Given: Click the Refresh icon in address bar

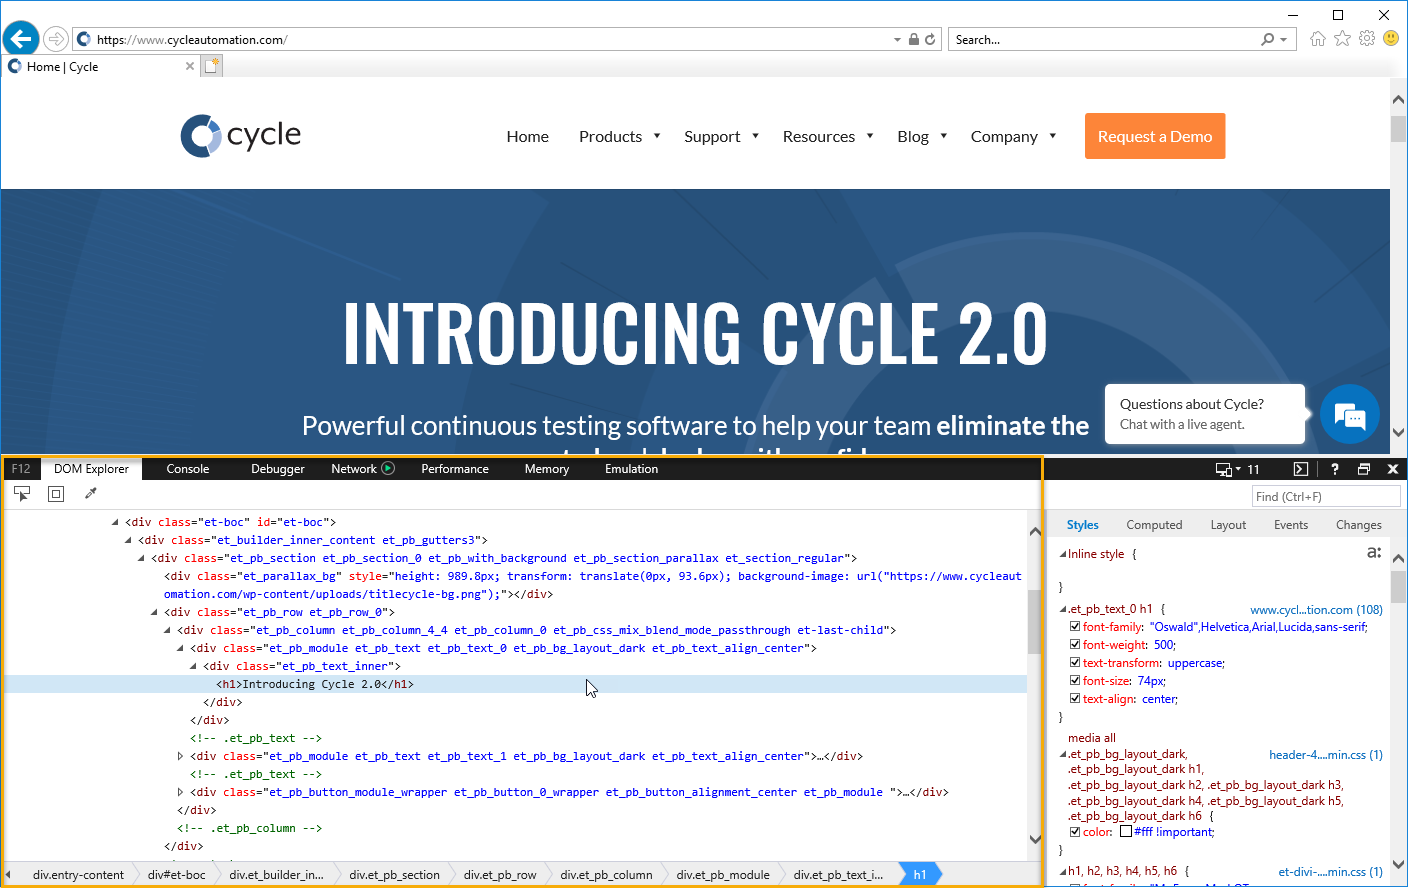Looking at the screenshot, I should (930, 39).
